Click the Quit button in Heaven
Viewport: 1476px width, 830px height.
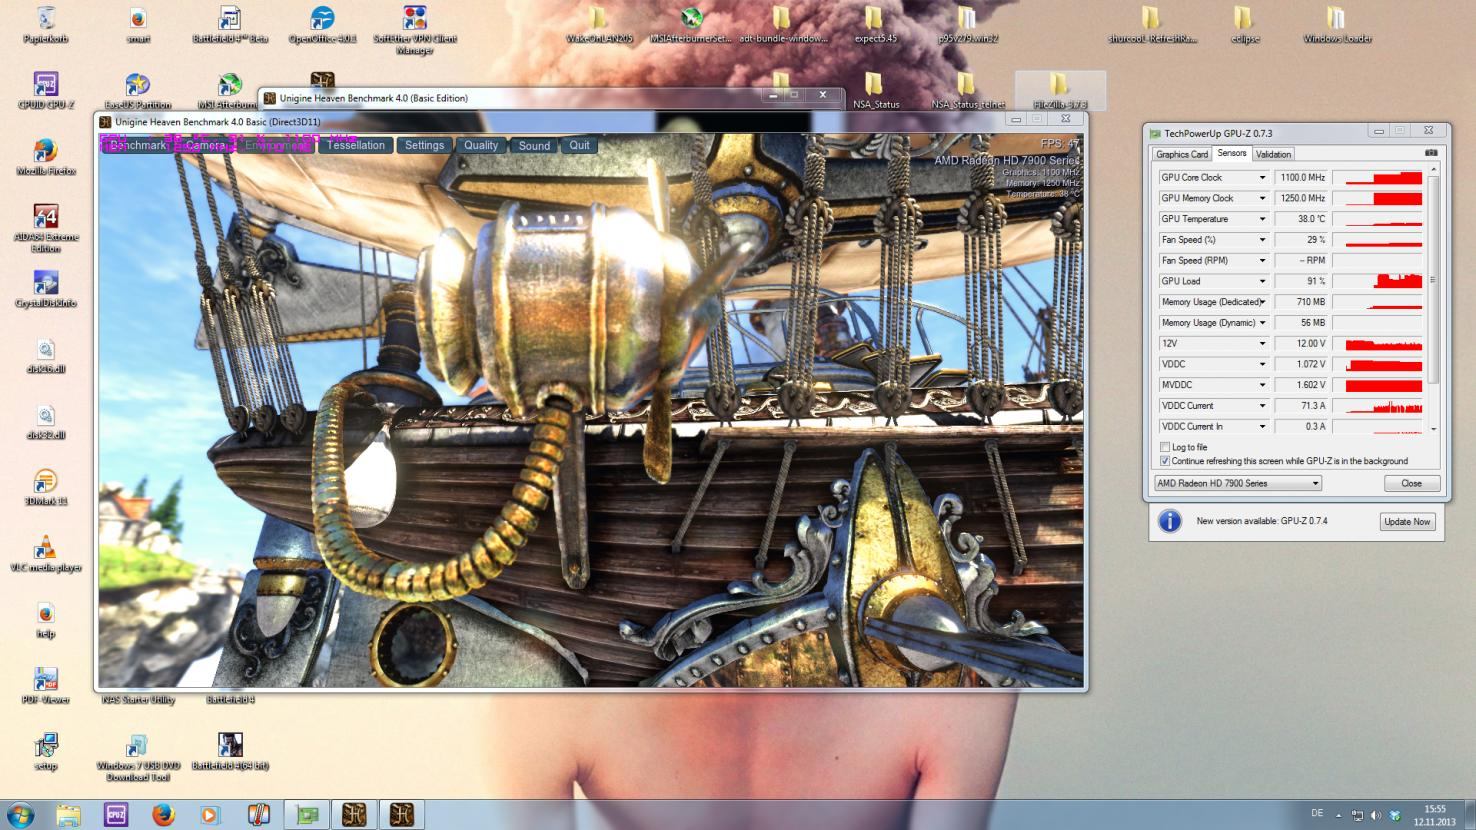(580, 145)
